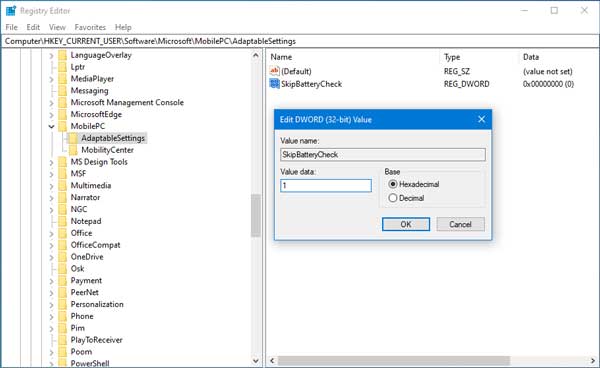The height and width of the screenshot is (368, 600).
Task: Confirm the DWORD edit with OK
Action: 406,224
